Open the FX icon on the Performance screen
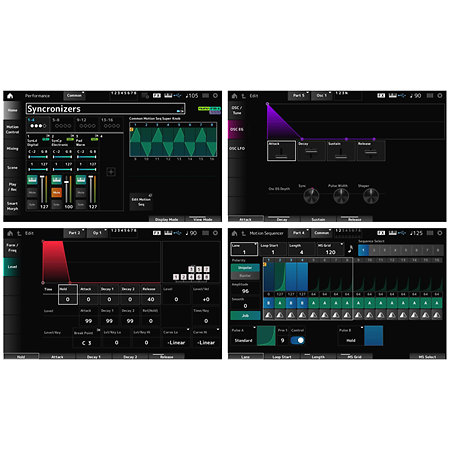Image resolution: width=450 pixels, height=450 pixels. tap(157, 96)
